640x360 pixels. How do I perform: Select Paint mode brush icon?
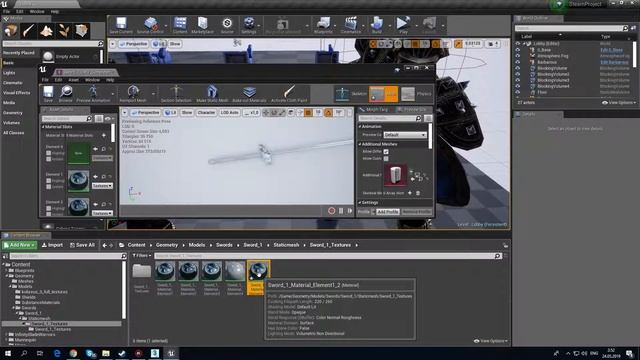(x=29, y=30)
